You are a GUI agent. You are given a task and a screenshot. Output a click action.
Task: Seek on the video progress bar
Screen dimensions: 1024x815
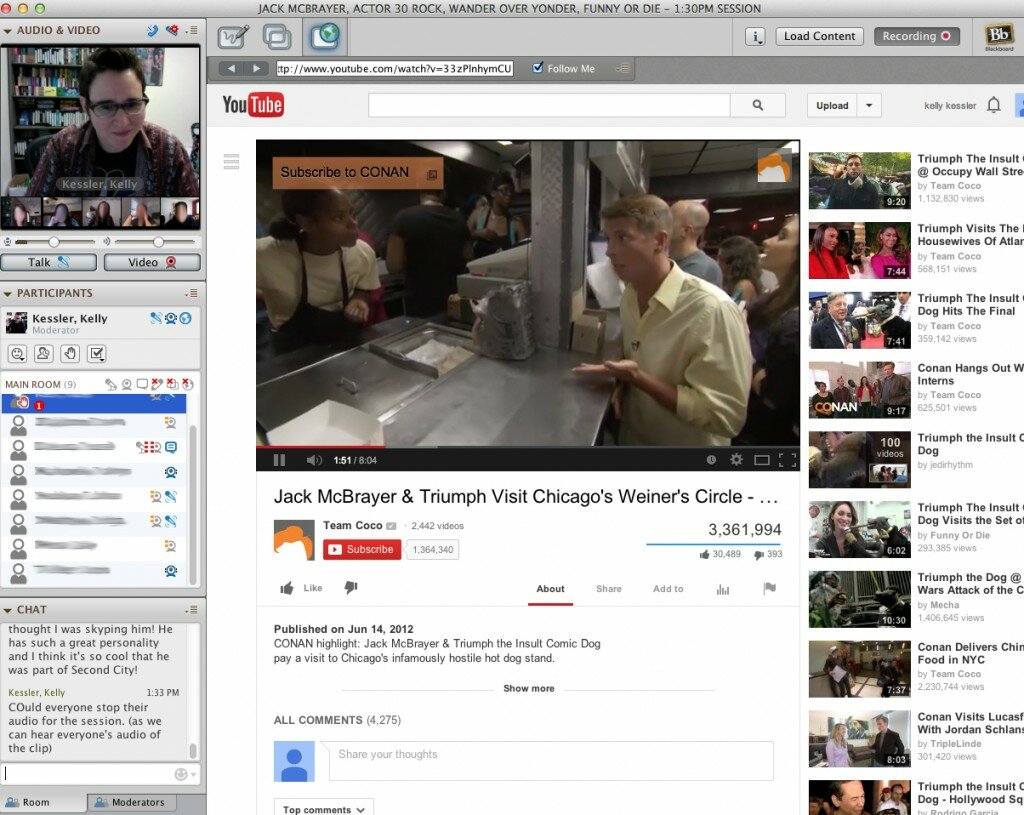click(x=528, y=447)
